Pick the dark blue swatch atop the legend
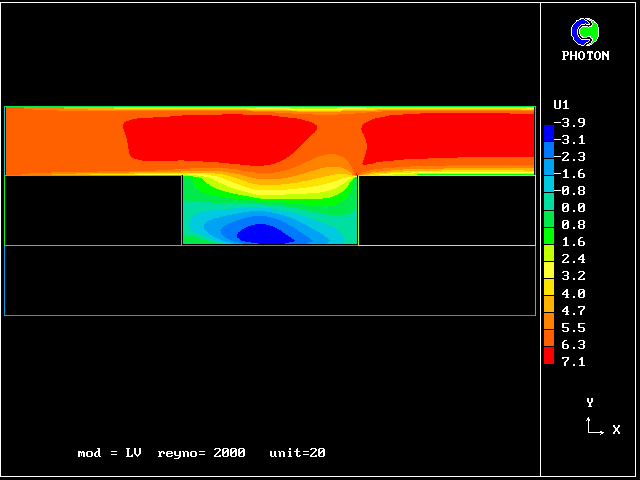The image size is (640, 480). (548, 132)
